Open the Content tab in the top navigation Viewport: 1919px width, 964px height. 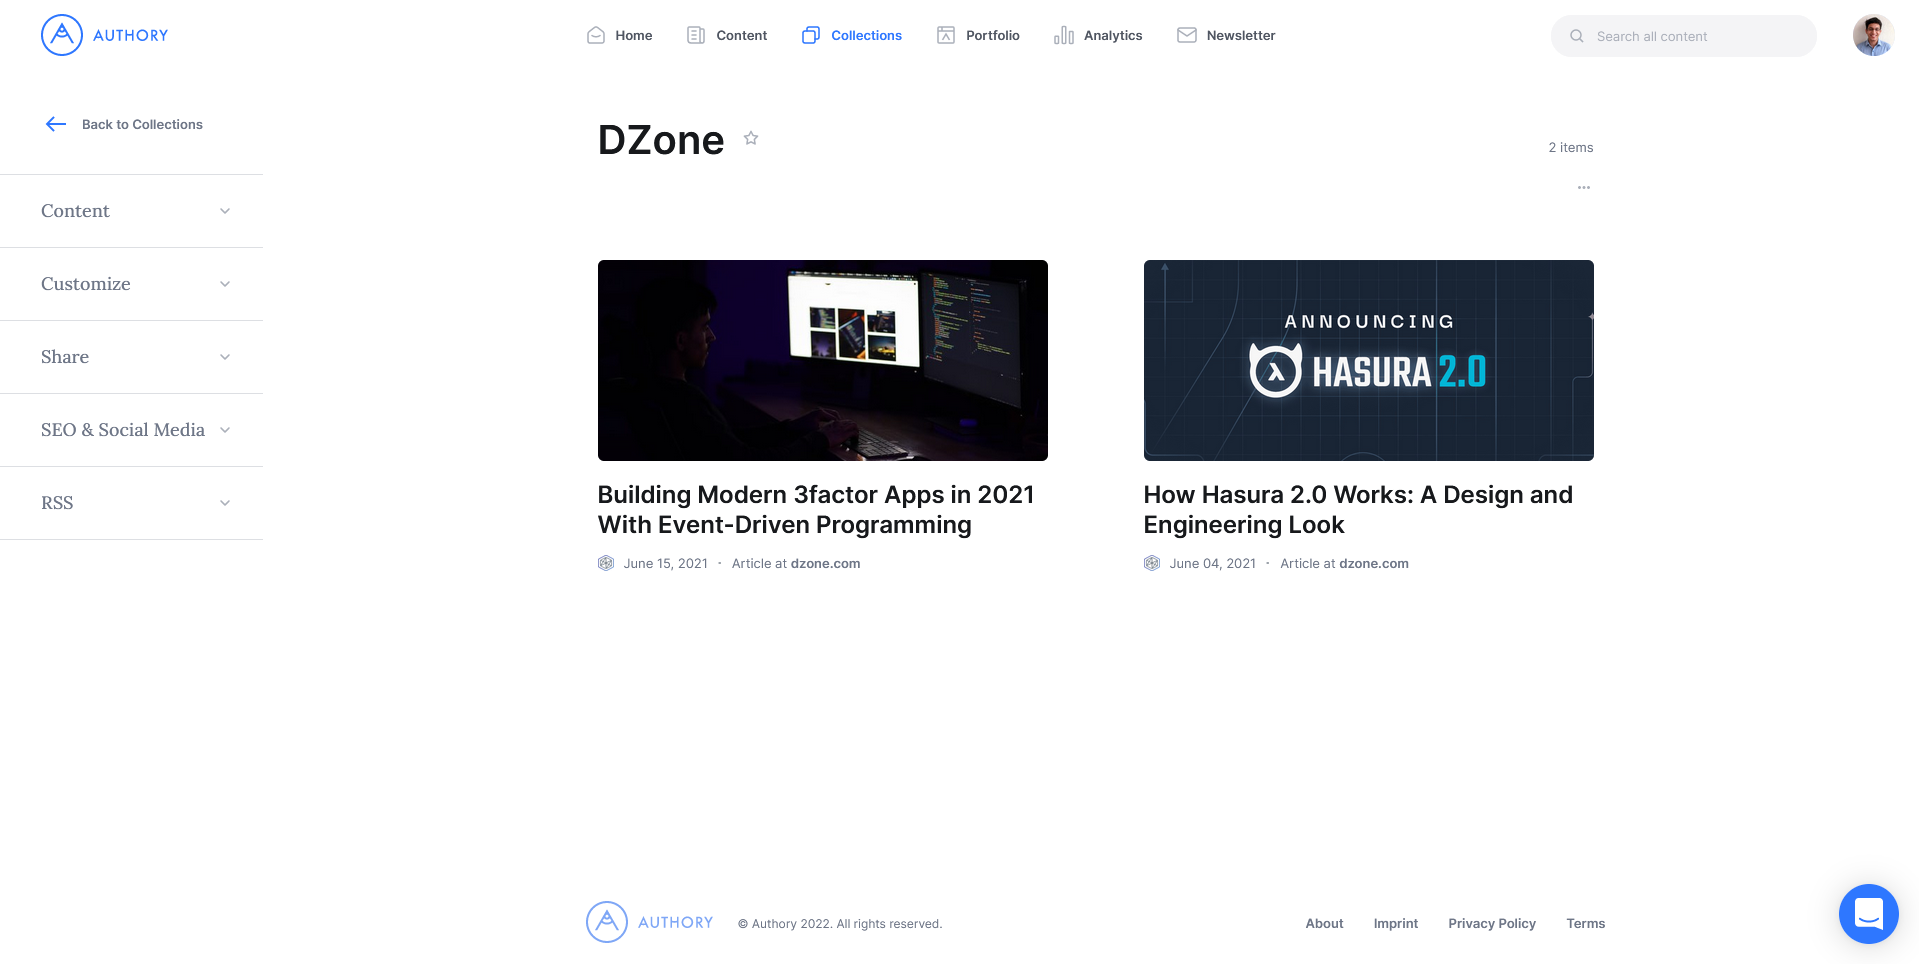727,35
